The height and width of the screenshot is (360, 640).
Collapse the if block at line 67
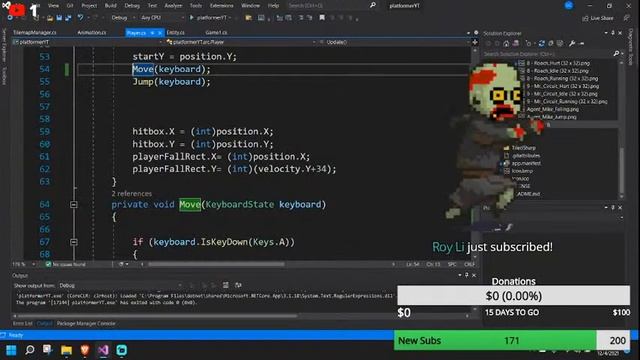pyautogui.click(x=74, y=242)
